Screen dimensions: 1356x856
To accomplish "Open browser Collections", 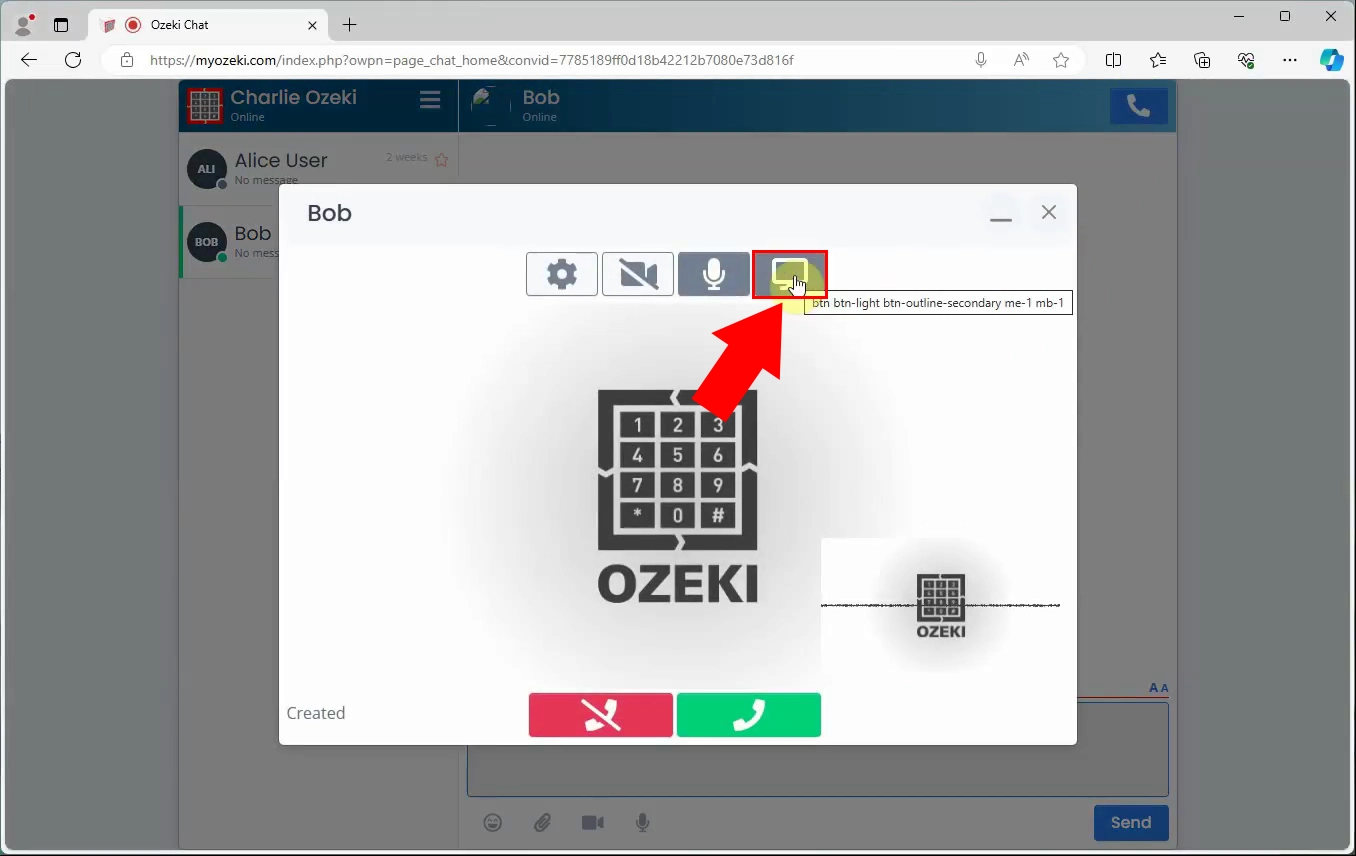I will tap(1203, 60).
